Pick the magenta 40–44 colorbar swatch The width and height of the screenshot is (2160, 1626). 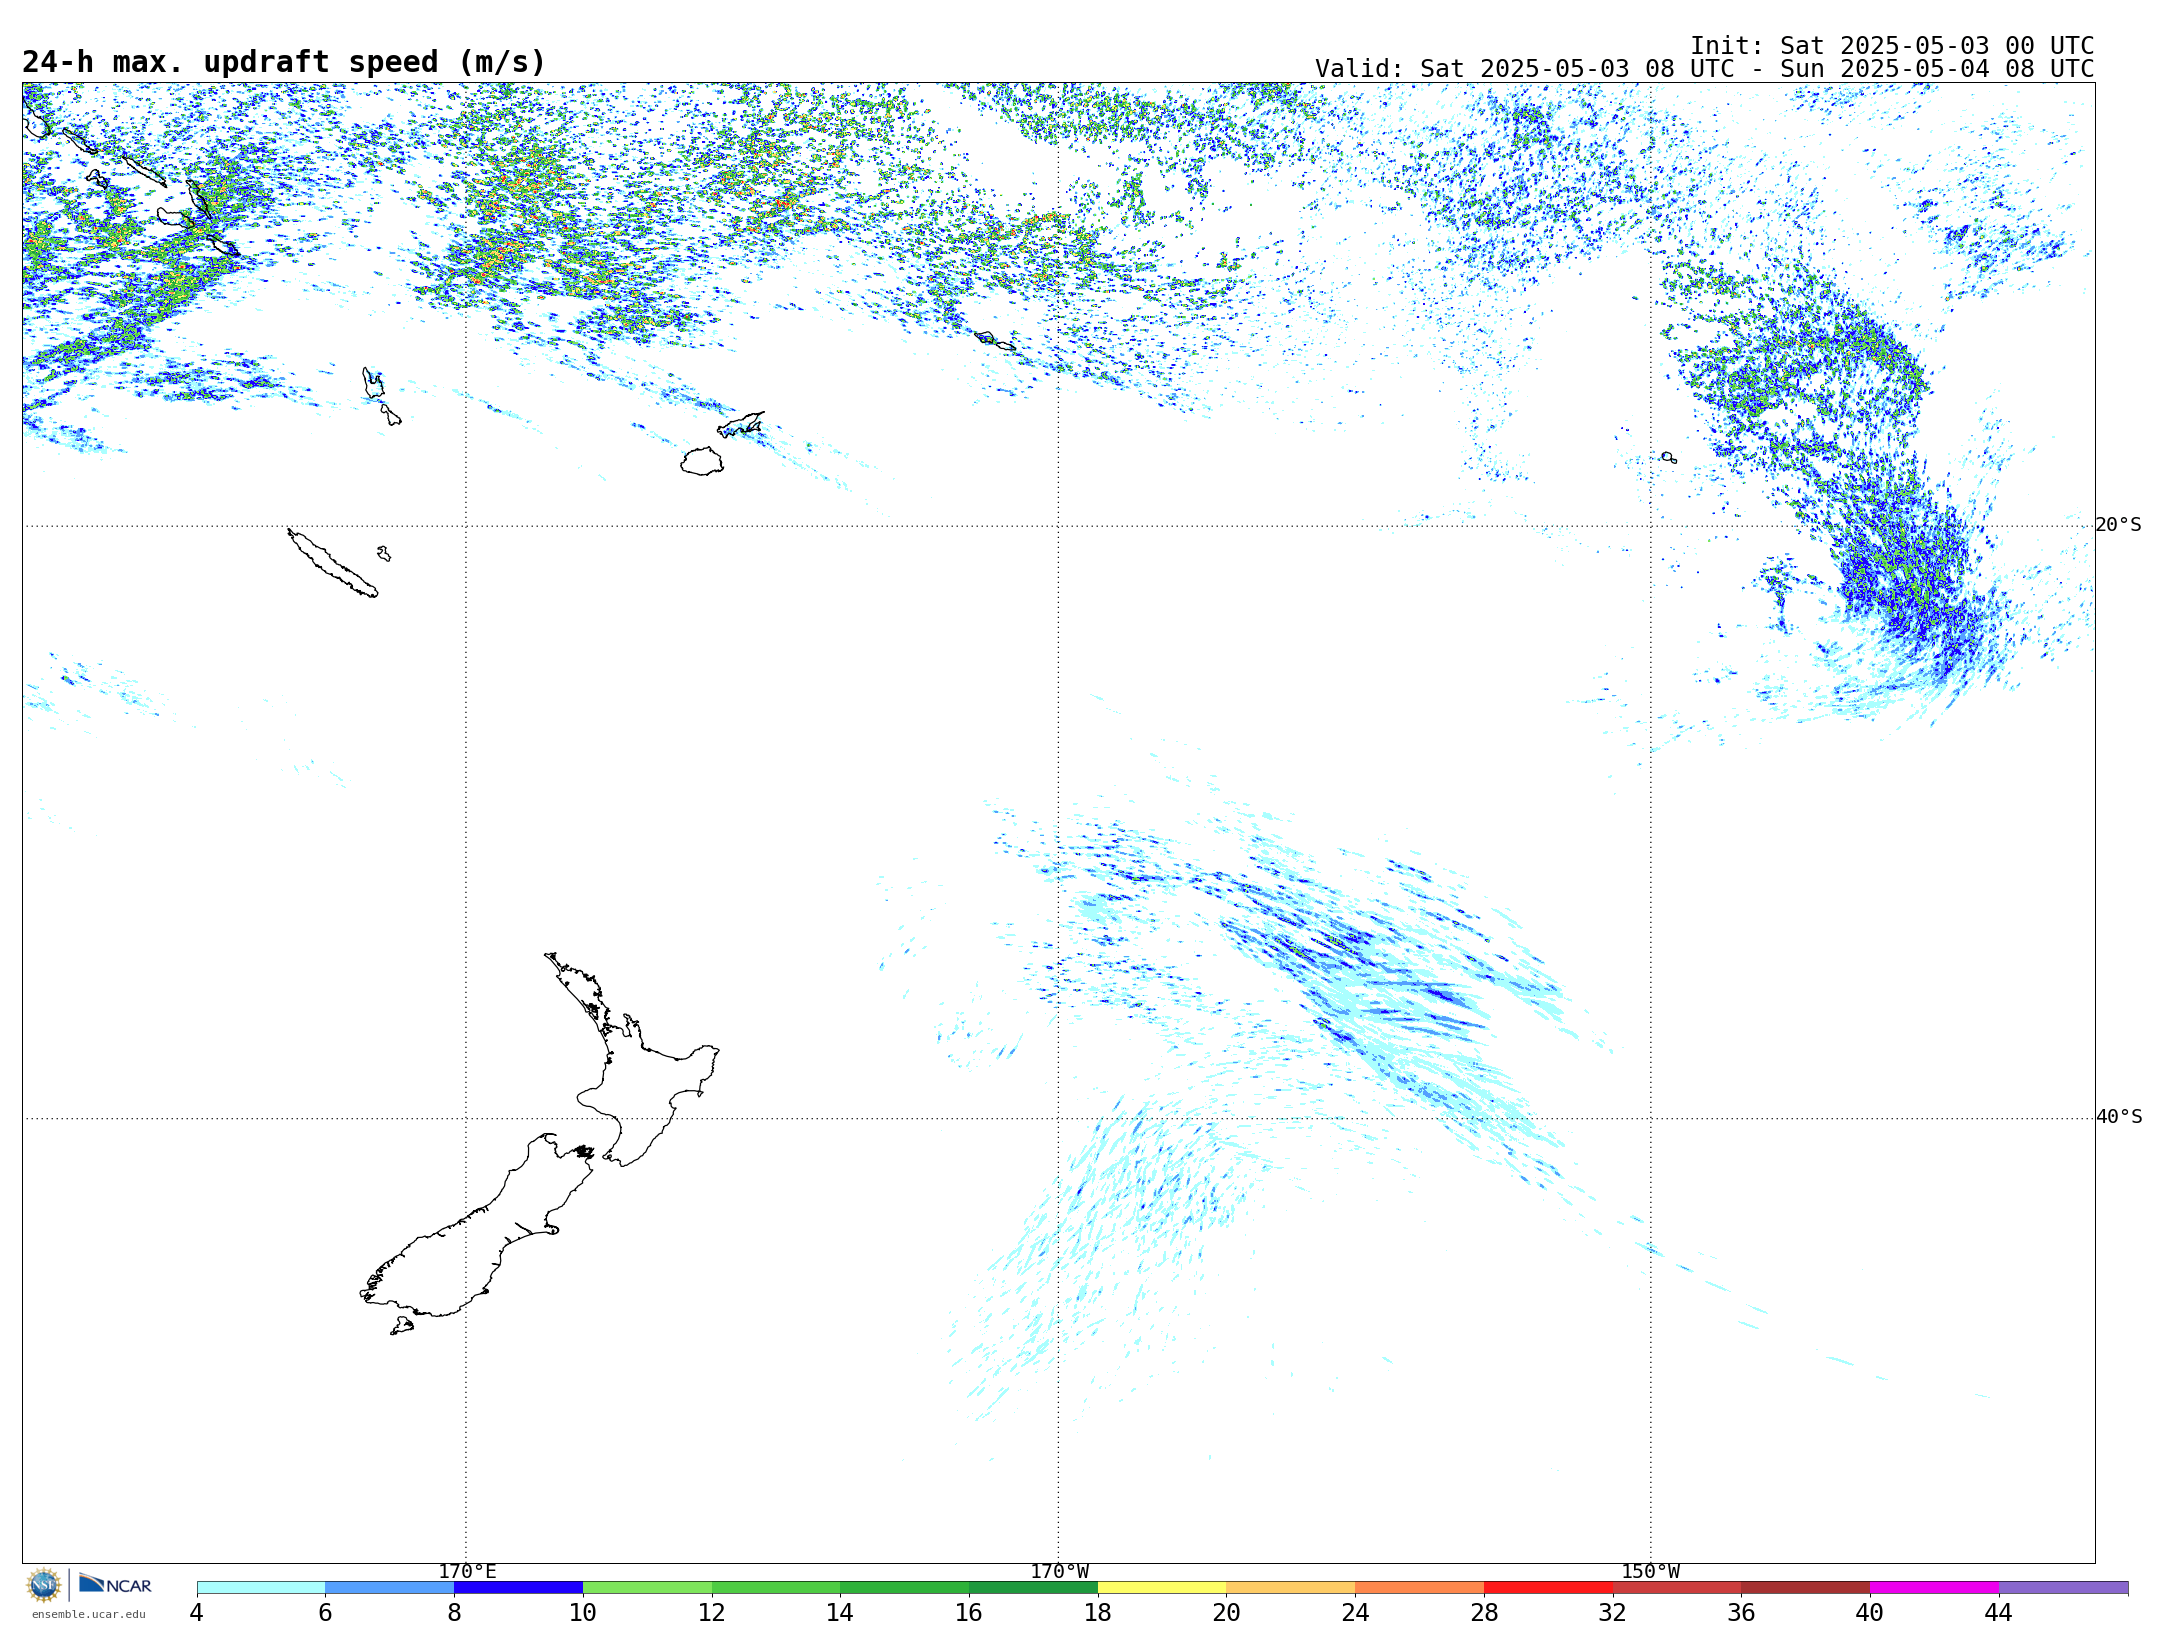1934,1588
